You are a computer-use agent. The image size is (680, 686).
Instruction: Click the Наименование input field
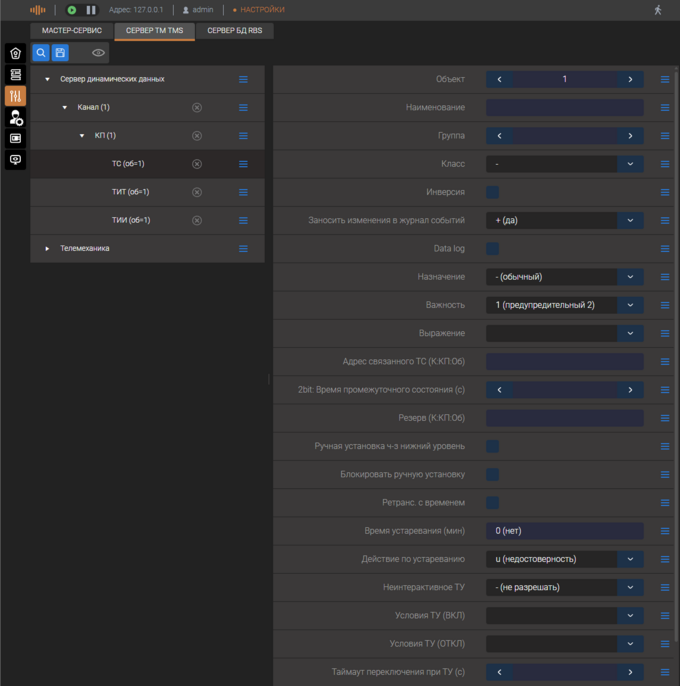point(565,108)
